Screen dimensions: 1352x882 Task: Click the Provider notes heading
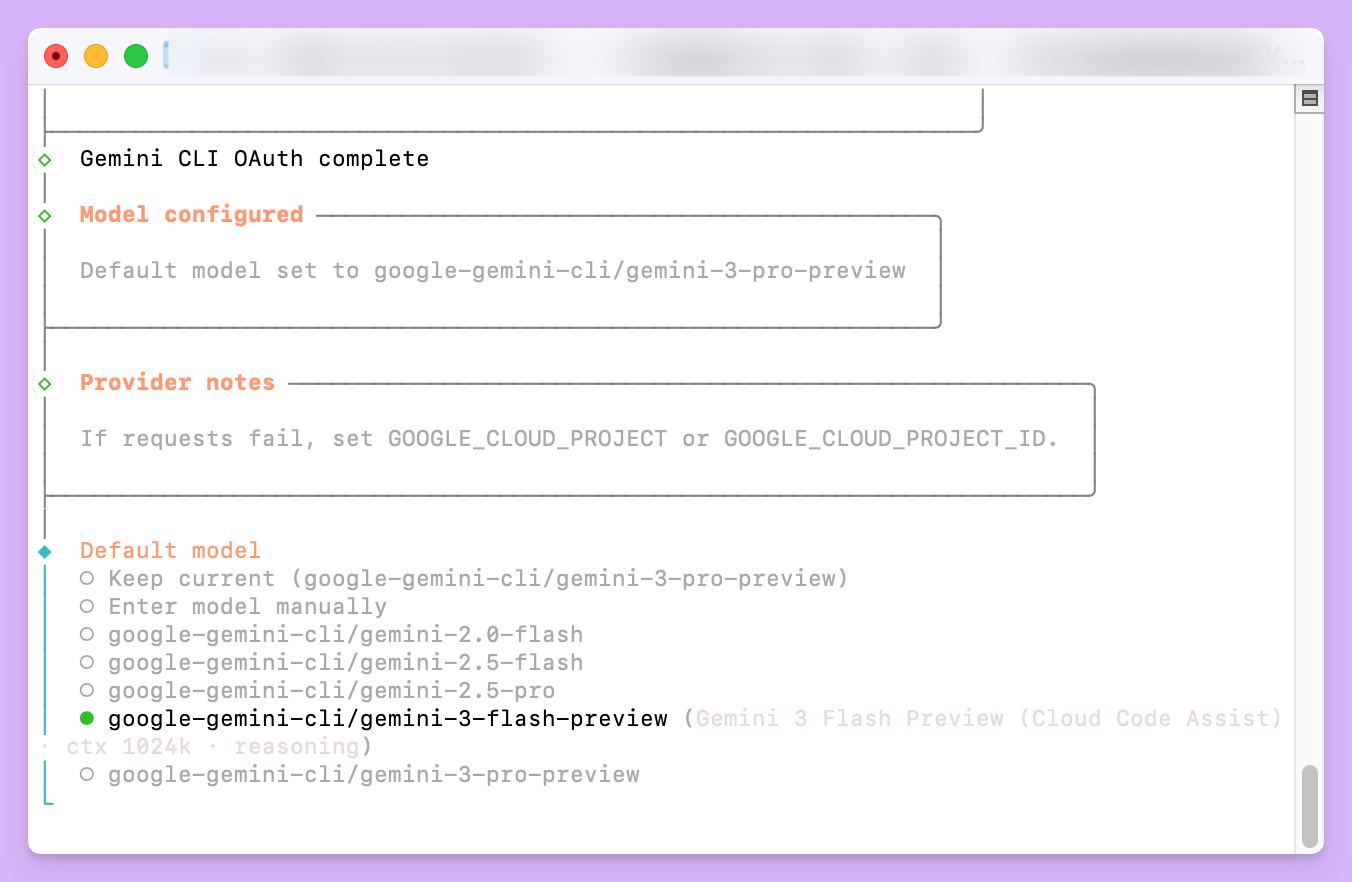(177, 383)
